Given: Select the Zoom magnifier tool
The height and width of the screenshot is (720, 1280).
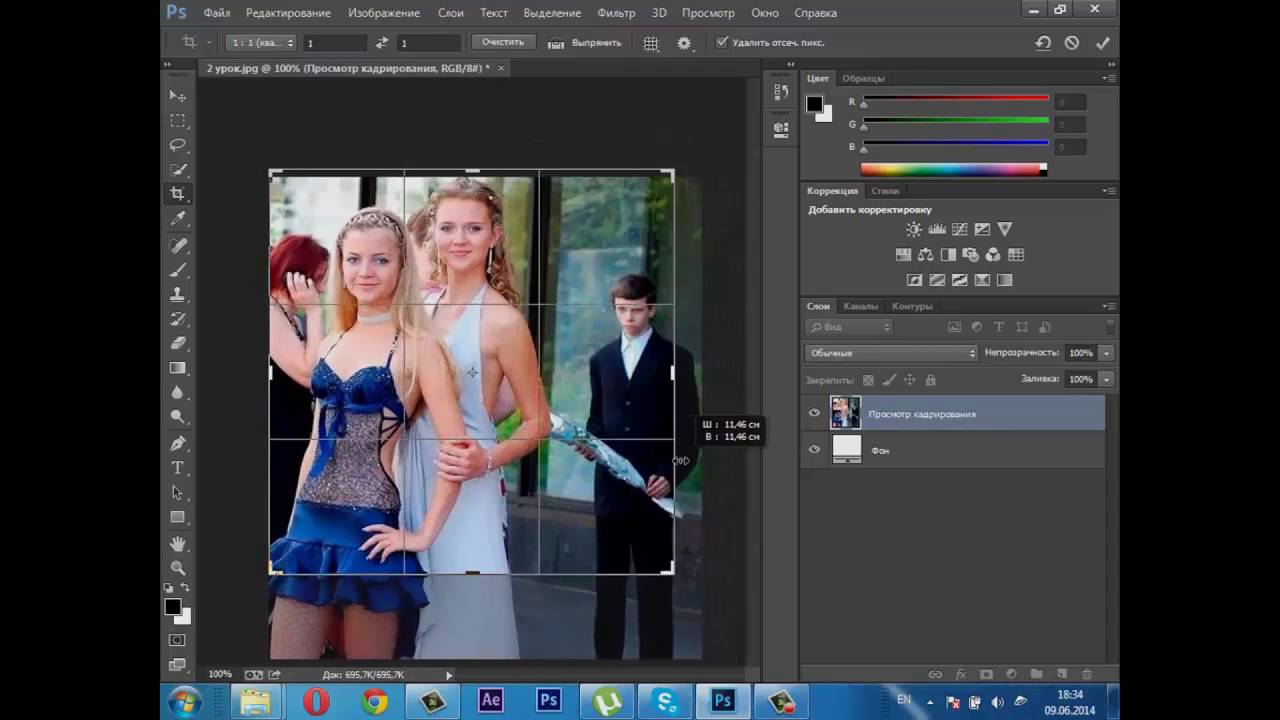Looking at the screenshot, I should coord(178,567).
